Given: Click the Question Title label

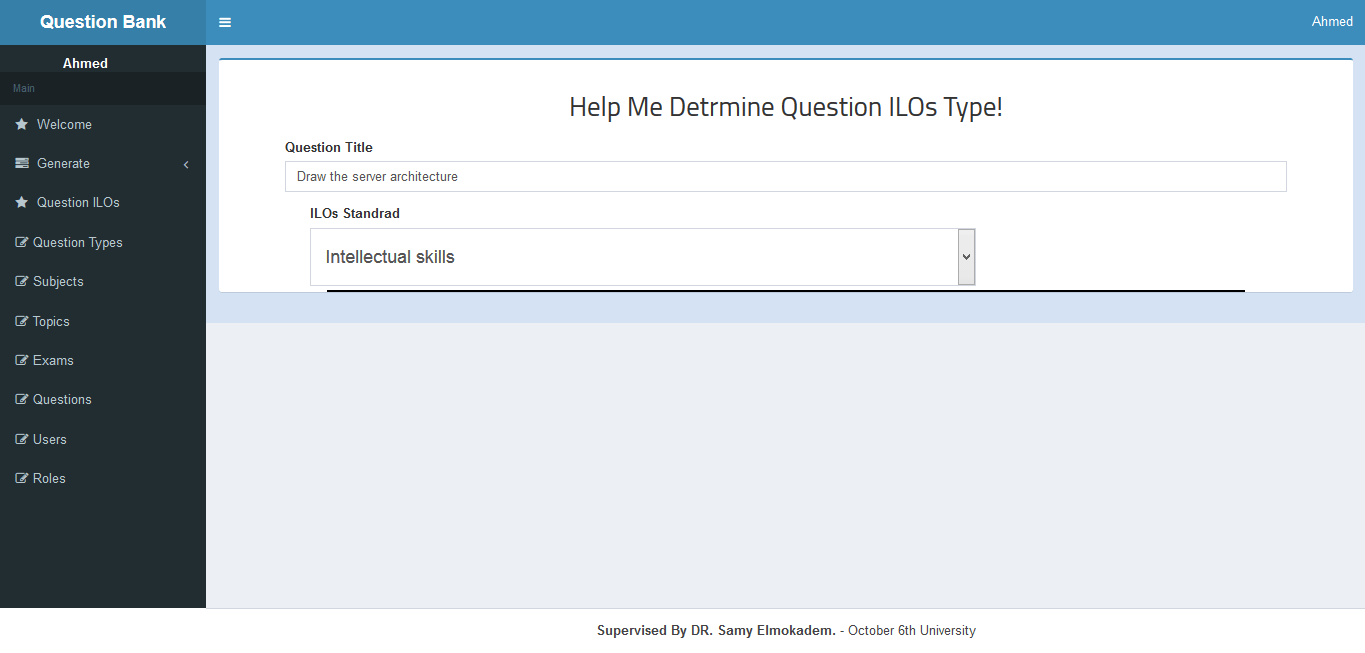Looking at the screenshot, I should tap(329, 147).
